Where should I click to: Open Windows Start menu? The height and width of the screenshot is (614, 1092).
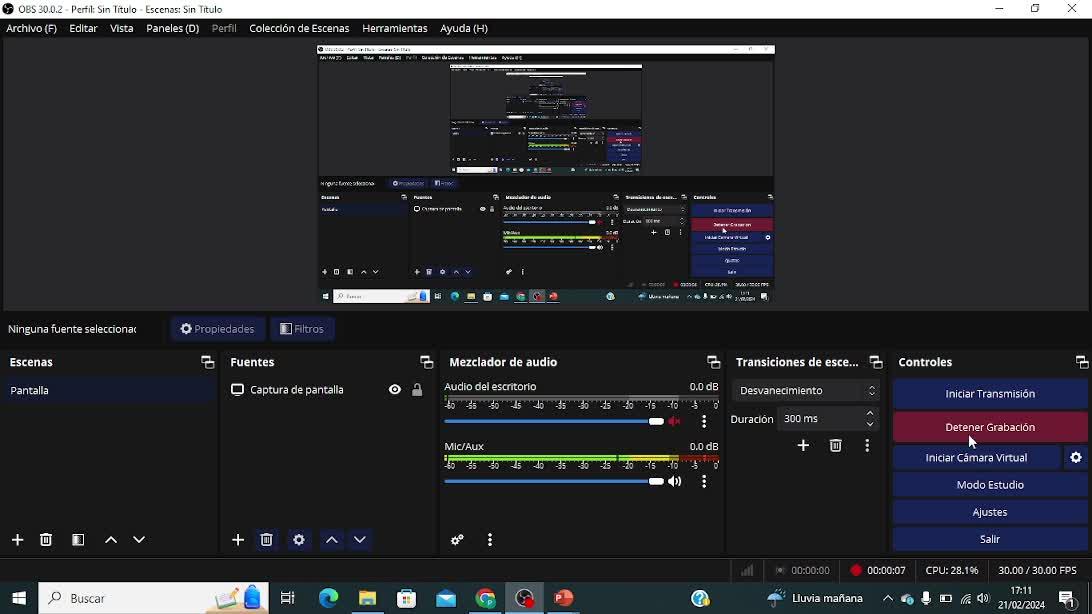pos(19,598)
